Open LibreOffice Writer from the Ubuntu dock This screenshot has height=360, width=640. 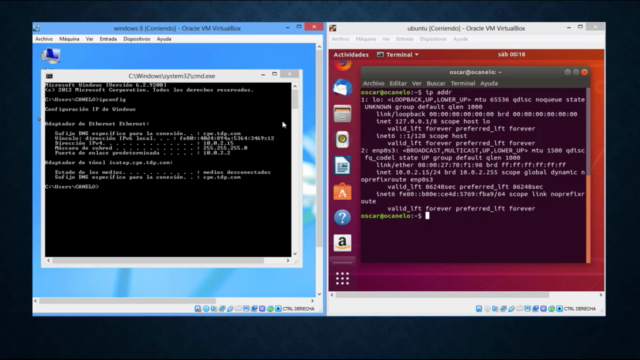pos(342,166)
